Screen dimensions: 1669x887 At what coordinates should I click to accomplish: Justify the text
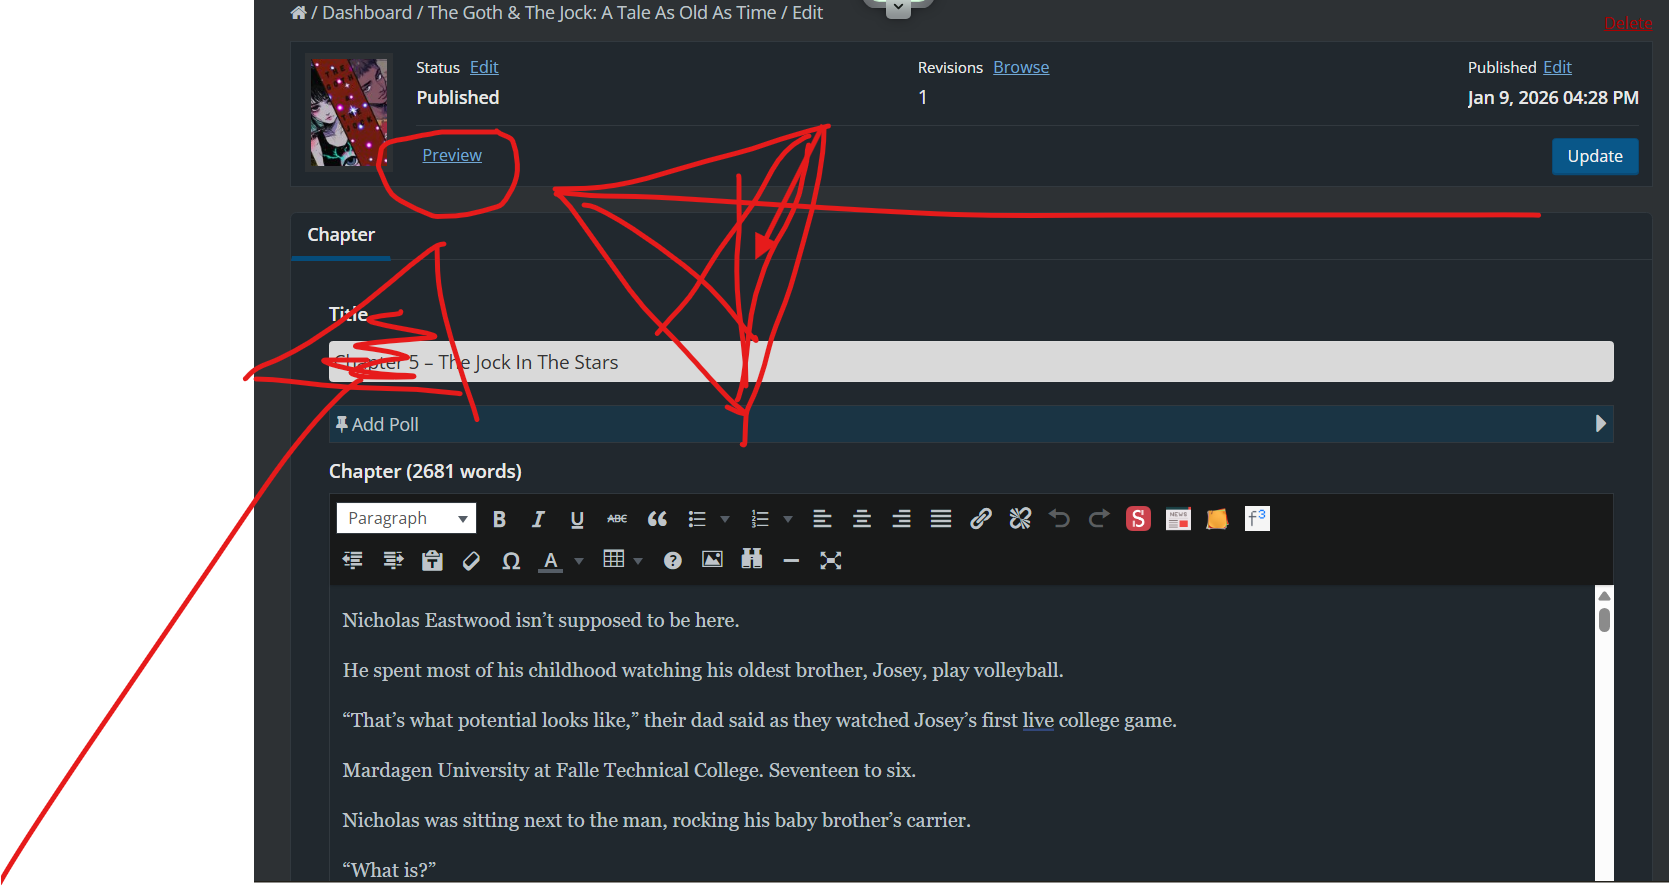point(941,519)
